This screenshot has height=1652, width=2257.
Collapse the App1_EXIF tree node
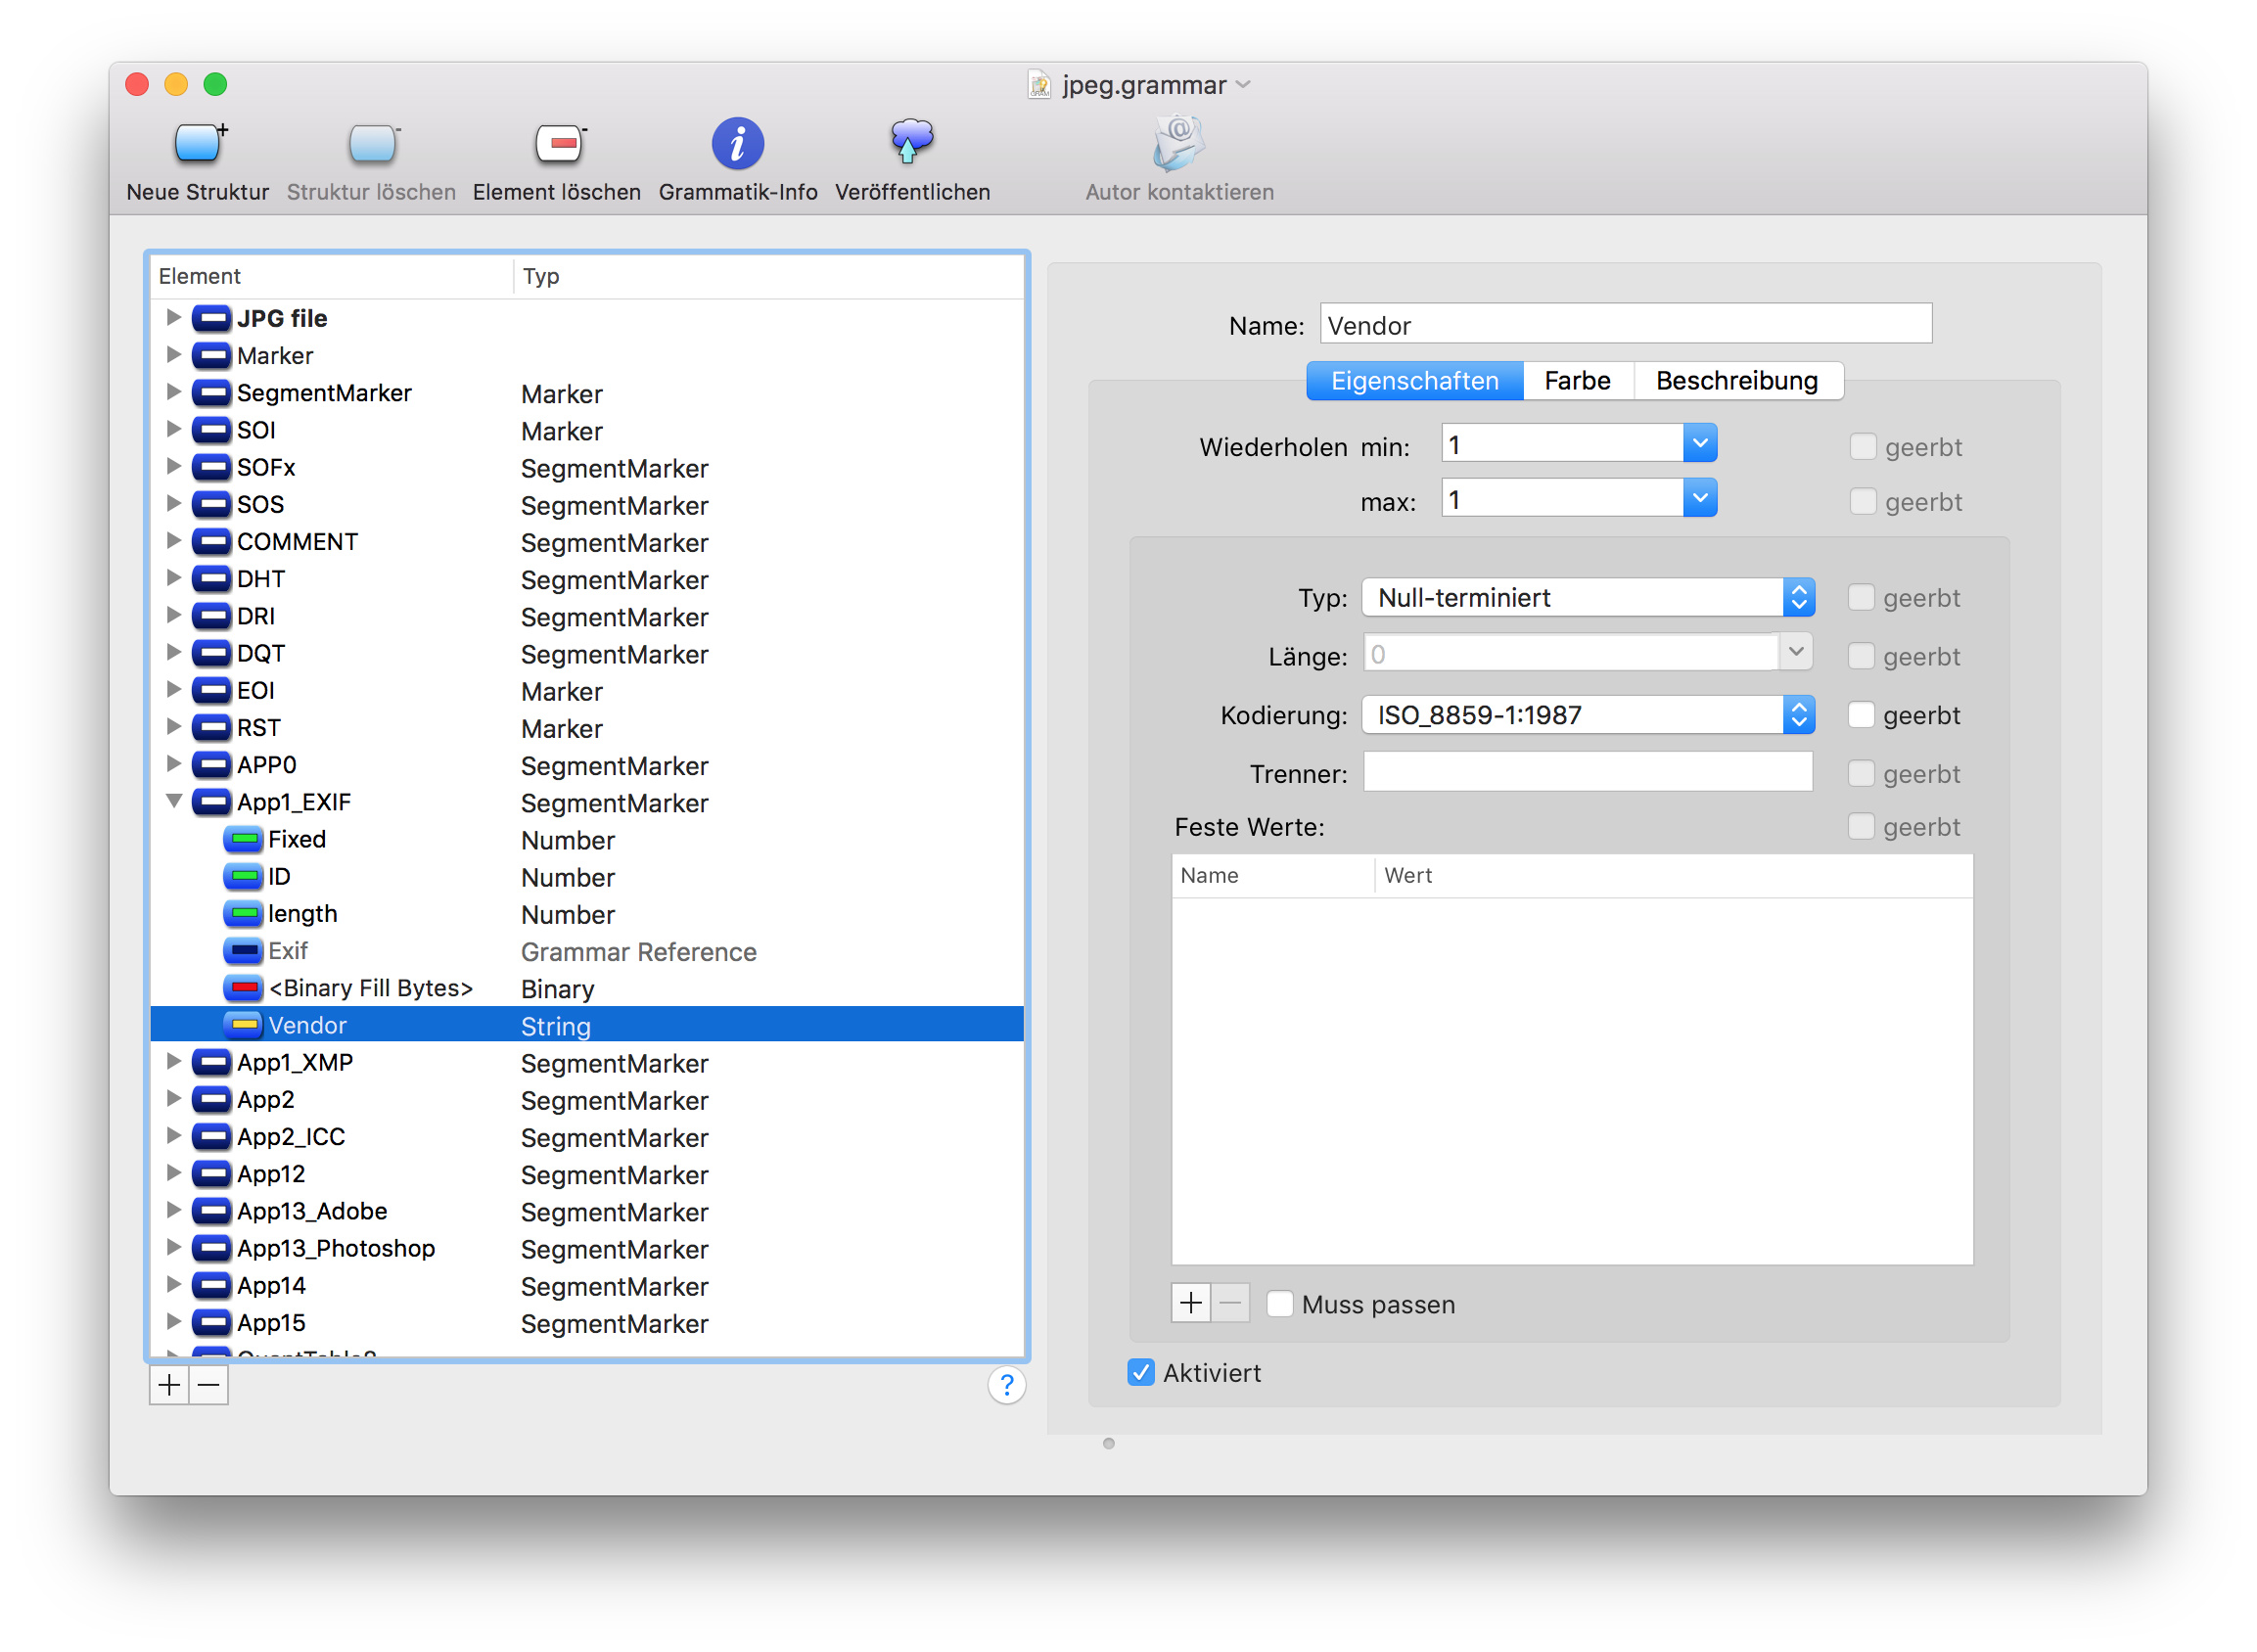pyautogui.click(x=174, y=802)
